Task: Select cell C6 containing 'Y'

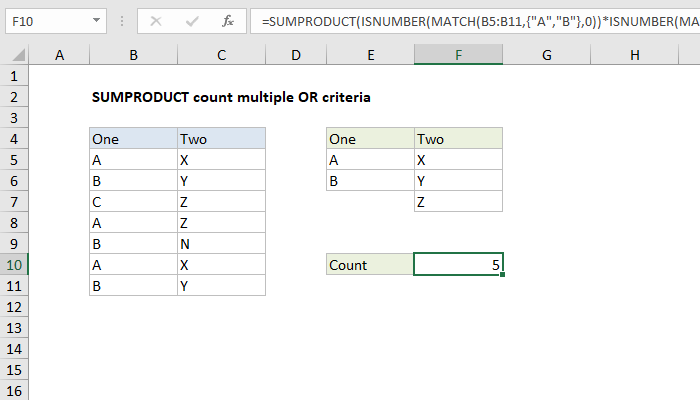Action: click(x=221, y=181)
